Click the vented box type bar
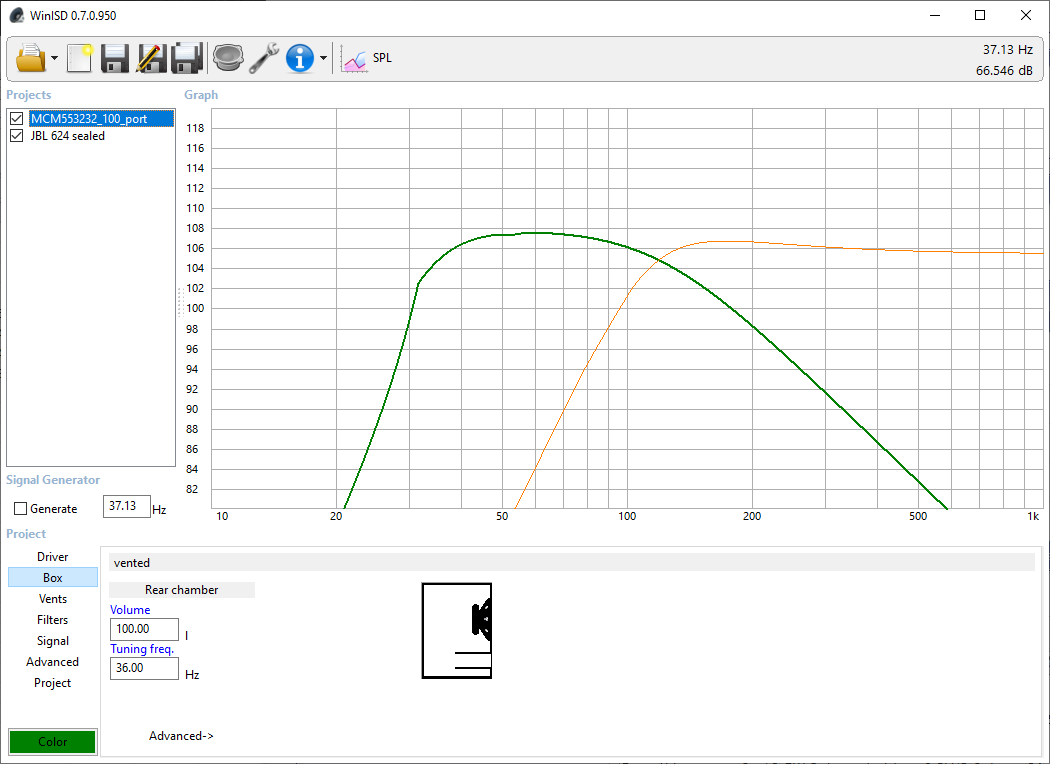 pyautogui.click(x=571, y=562)
